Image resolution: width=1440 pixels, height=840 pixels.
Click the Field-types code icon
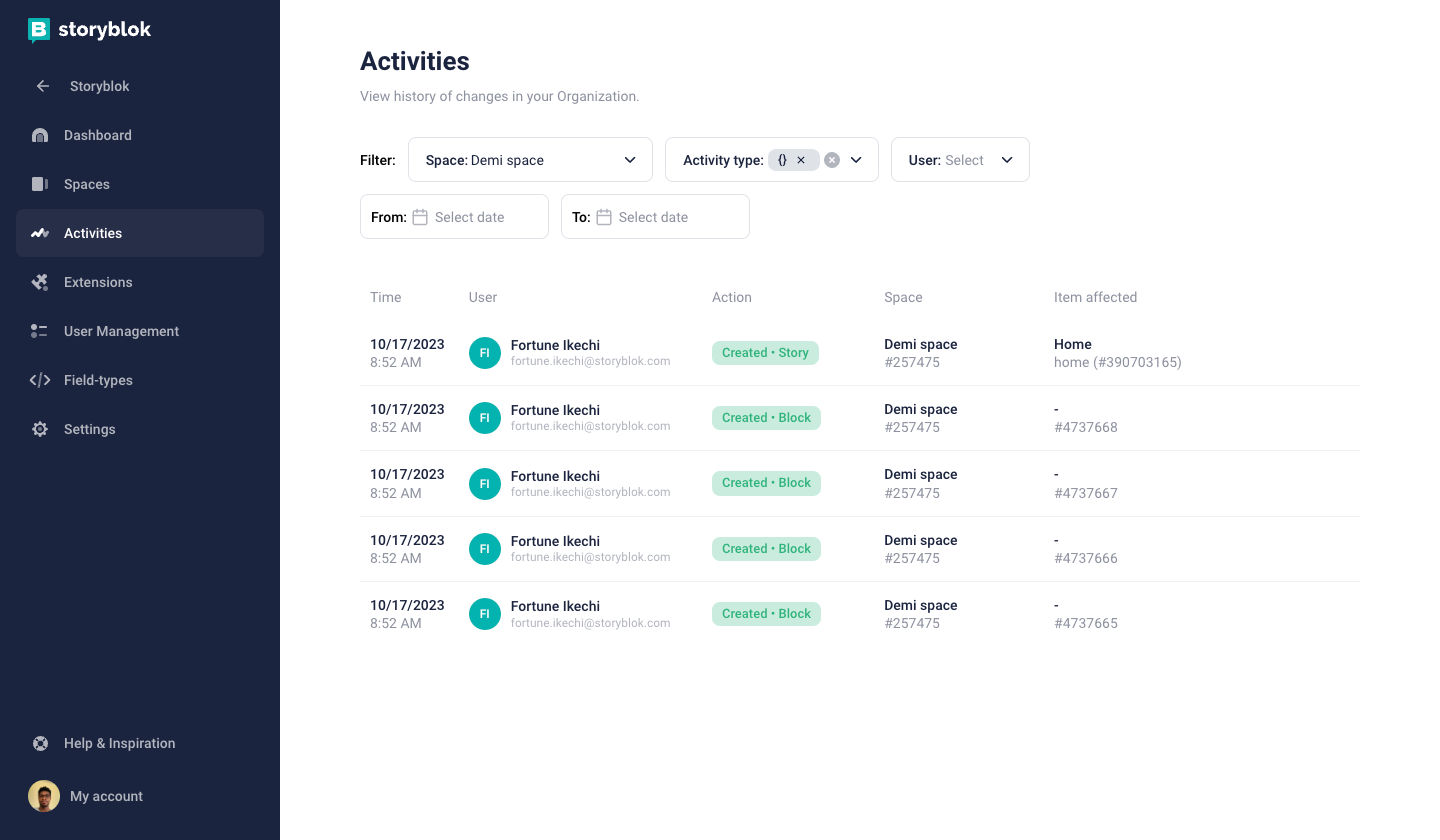pyautogui.click(x=40, y=380)
